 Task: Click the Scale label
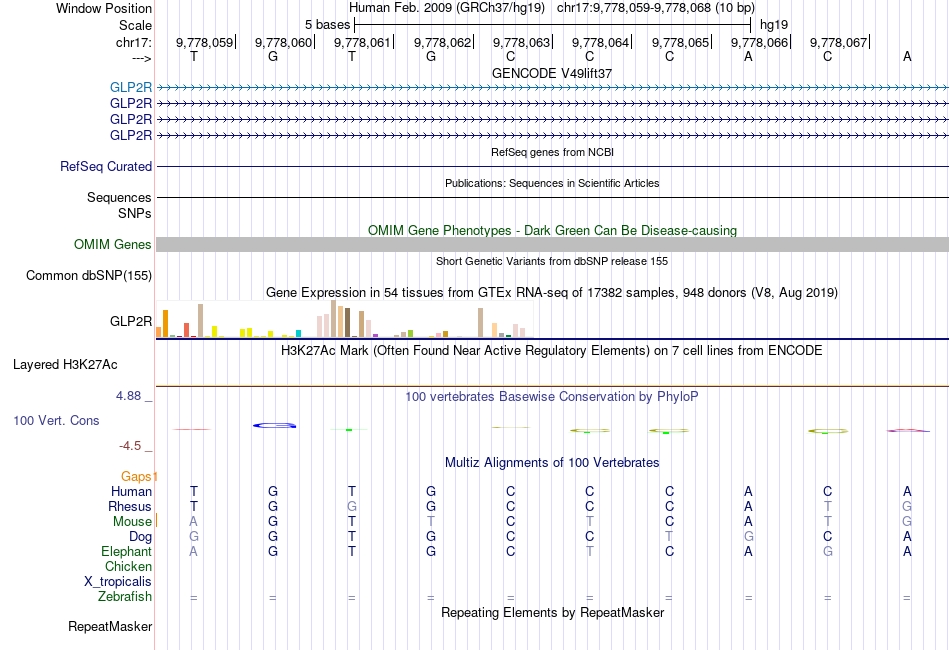(135, 25)
